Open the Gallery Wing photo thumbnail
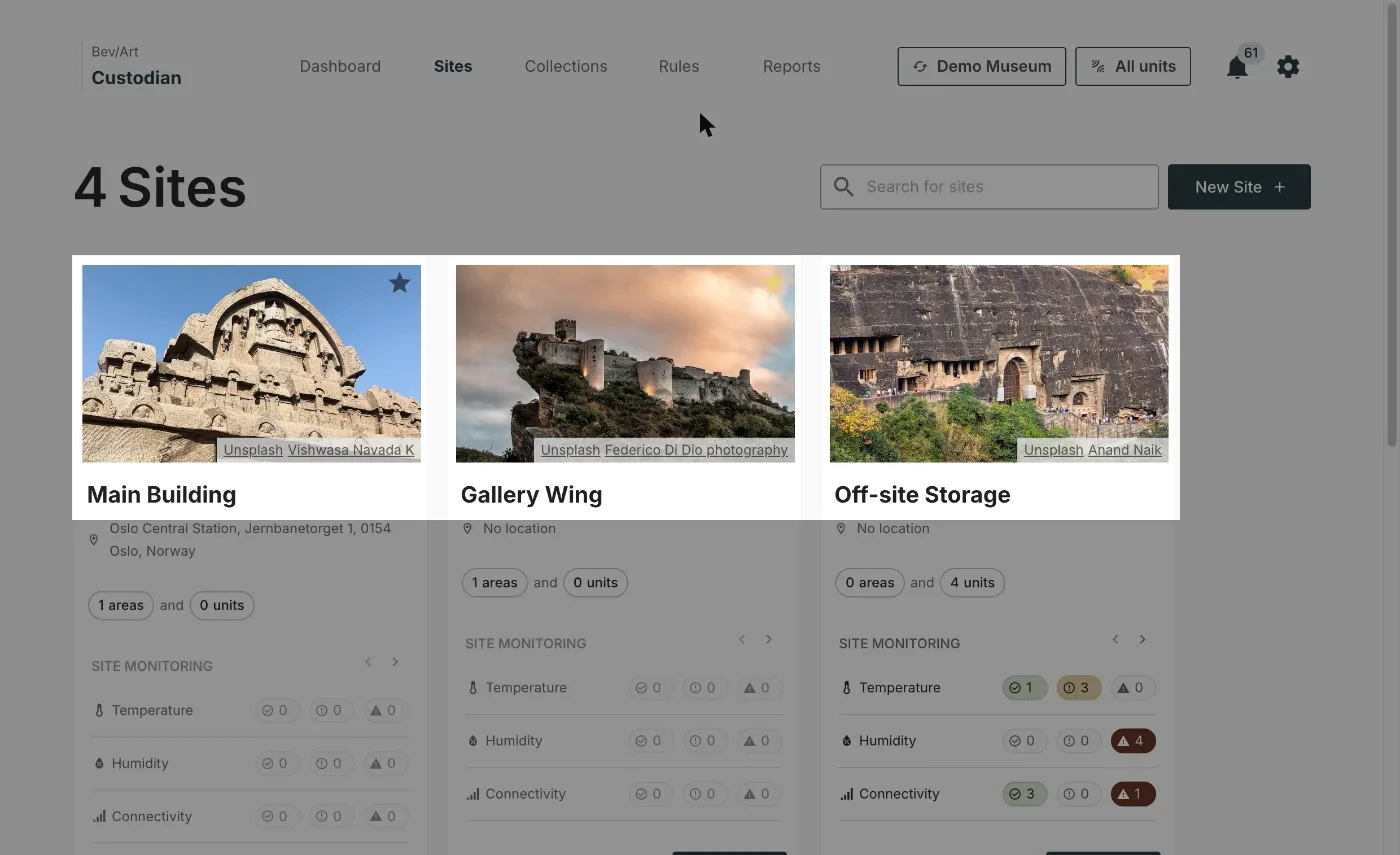The height and width of the screenshot is (855, 1400). [625, 363]
